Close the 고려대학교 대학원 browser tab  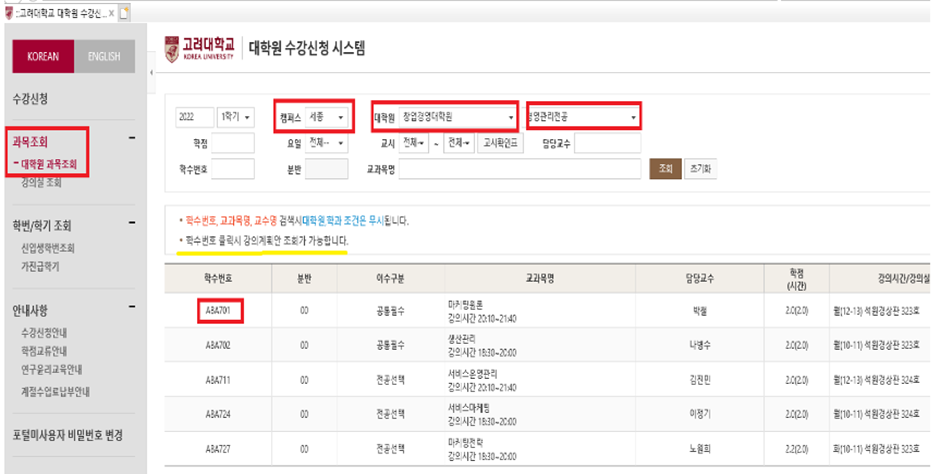[x=112, y=13]
